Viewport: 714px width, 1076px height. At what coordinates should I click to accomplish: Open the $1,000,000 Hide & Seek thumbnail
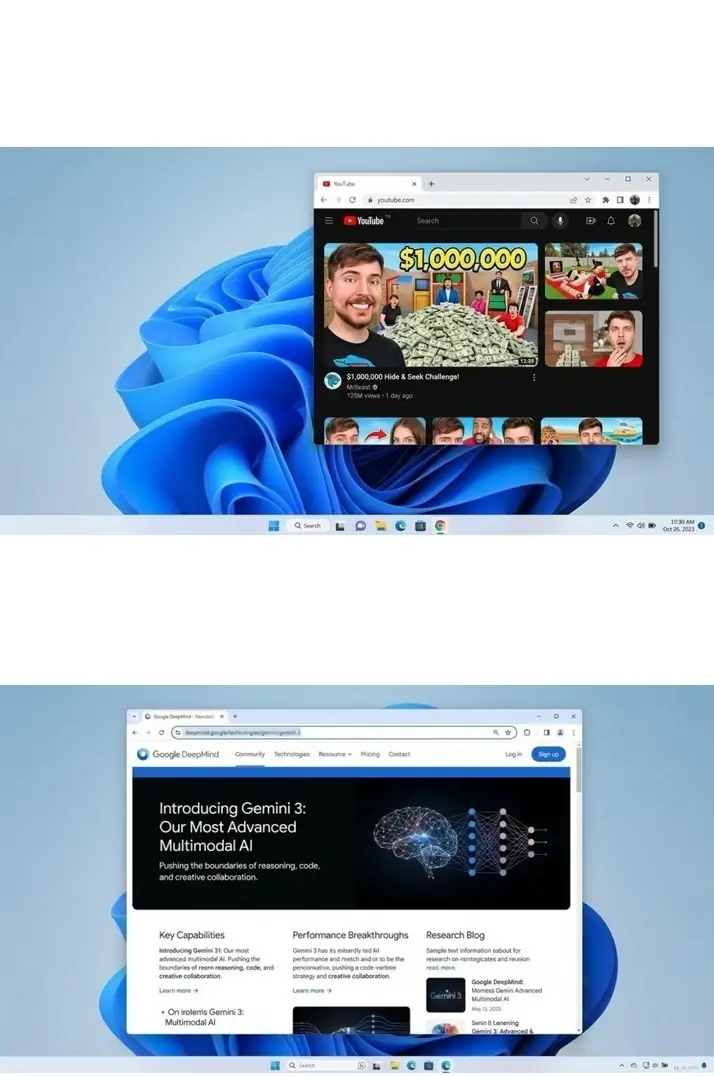431,305
